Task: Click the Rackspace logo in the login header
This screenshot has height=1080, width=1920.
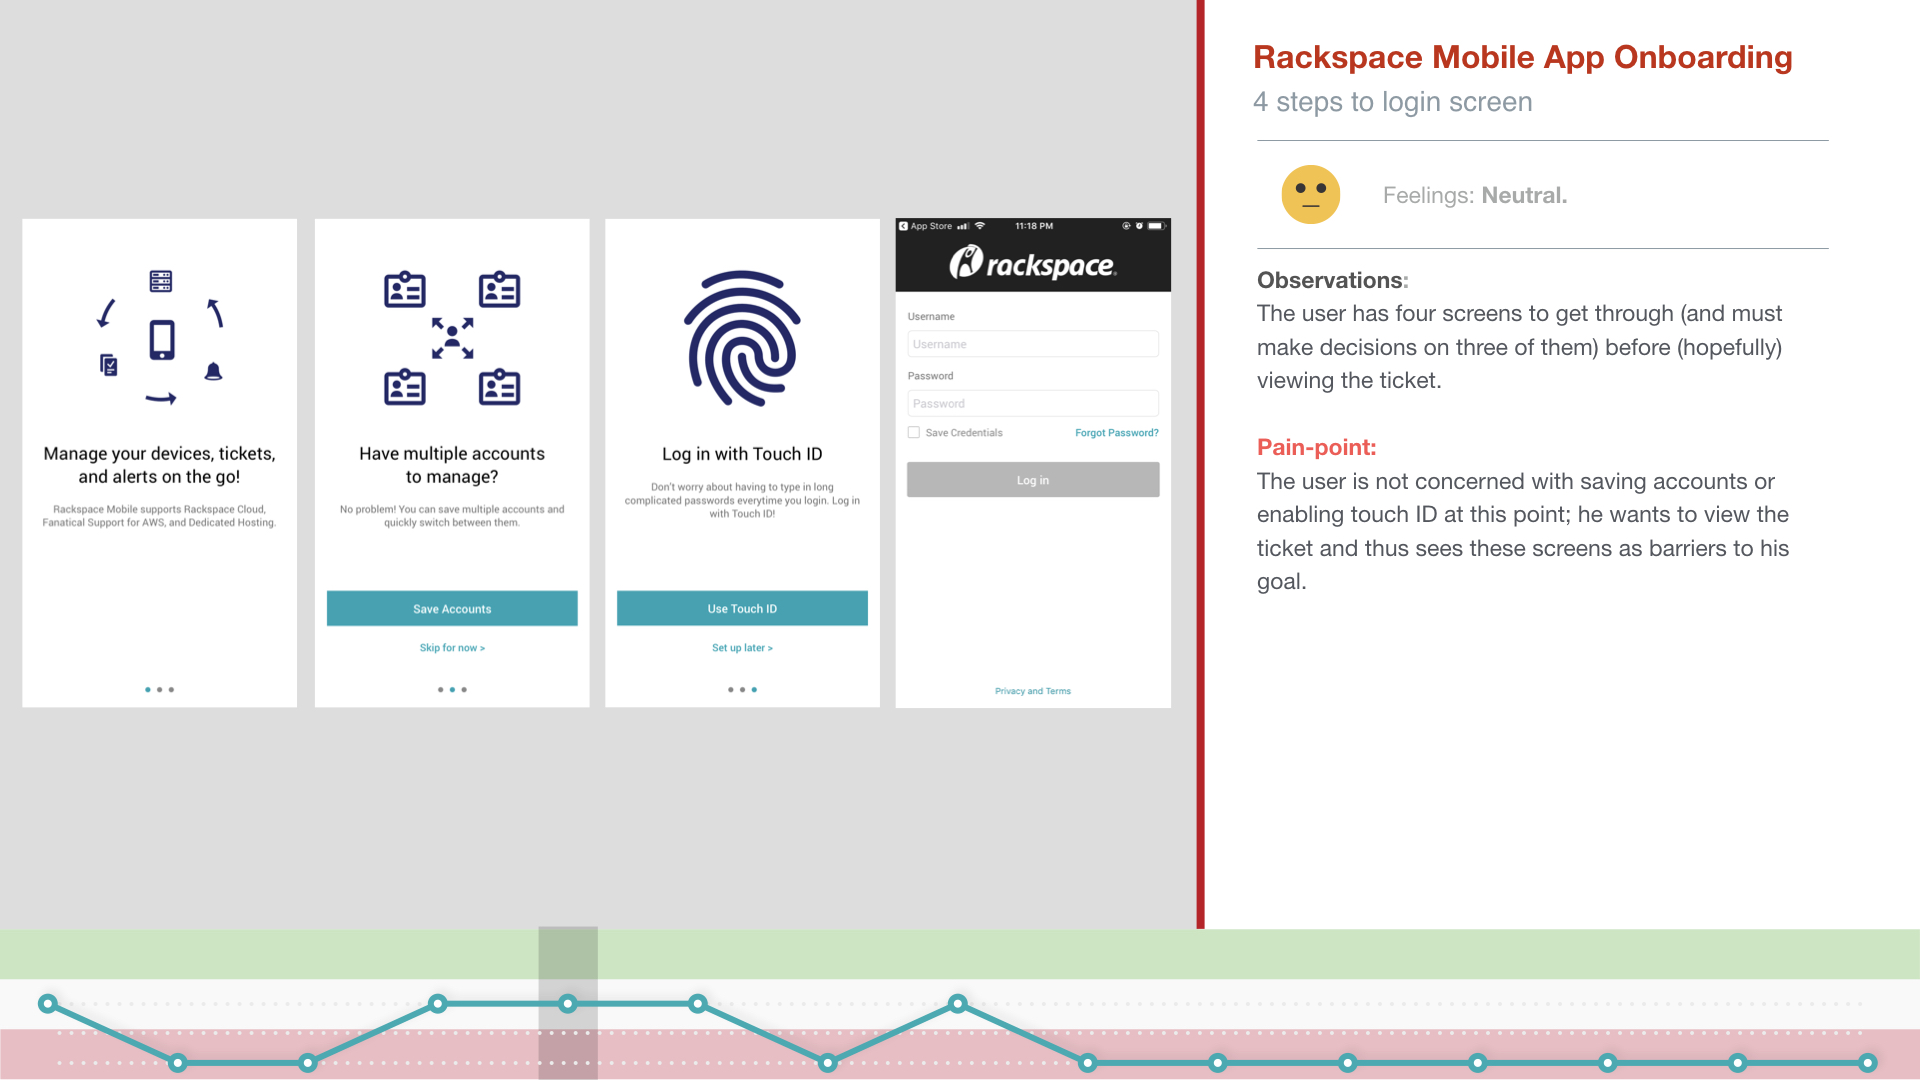Action: pyautogui.click(x=1032, y=263)
